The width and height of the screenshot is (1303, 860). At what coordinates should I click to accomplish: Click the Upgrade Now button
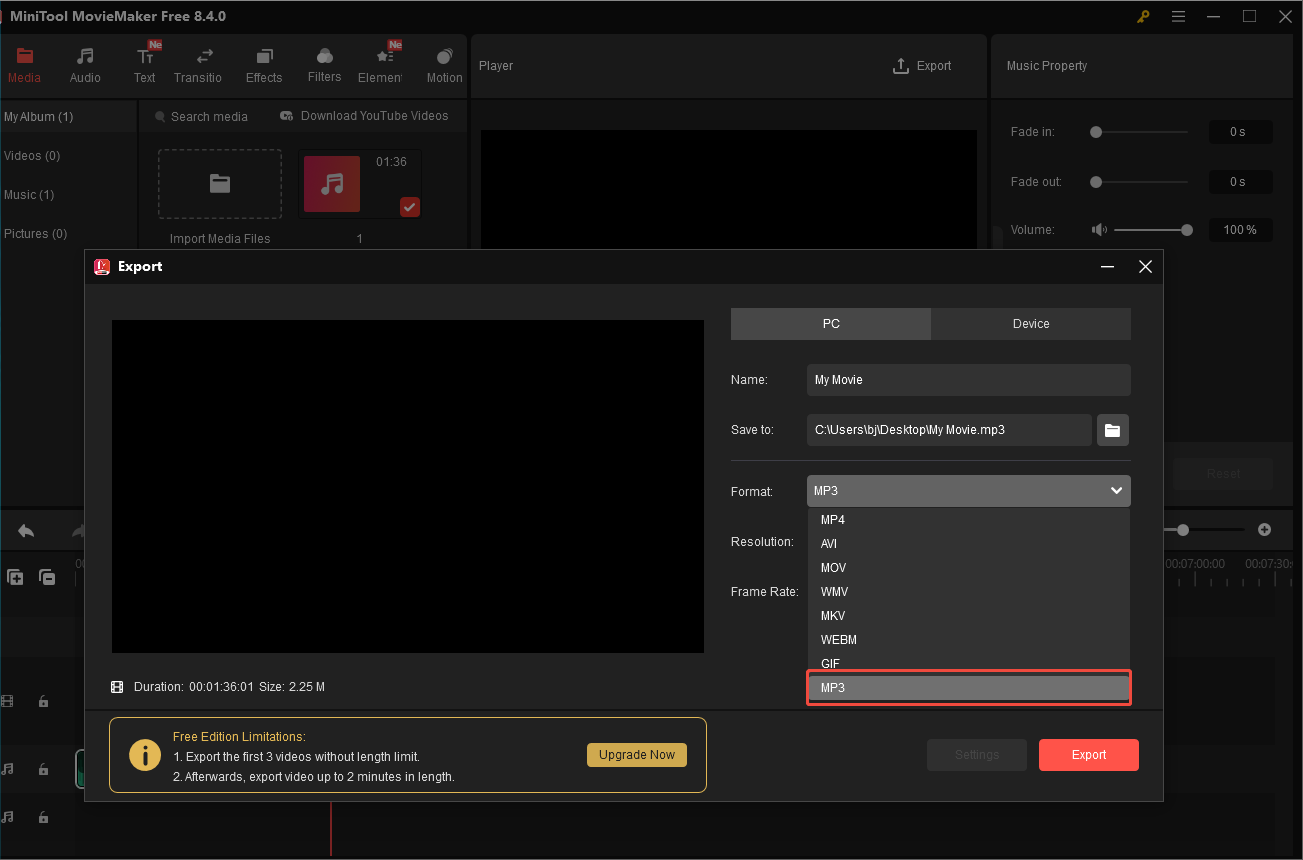636,754
